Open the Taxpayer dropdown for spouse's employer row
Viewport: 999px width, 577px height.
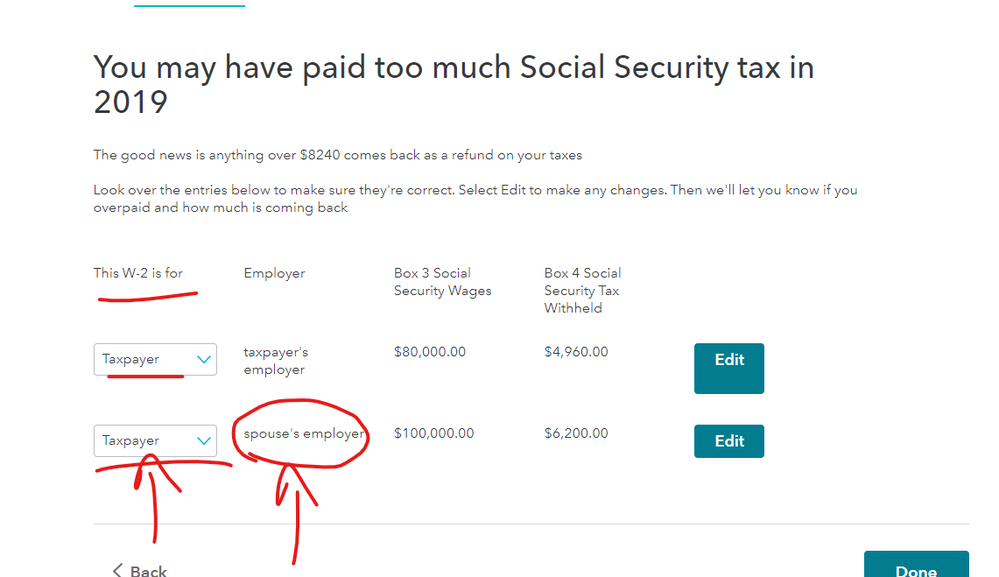155,441
